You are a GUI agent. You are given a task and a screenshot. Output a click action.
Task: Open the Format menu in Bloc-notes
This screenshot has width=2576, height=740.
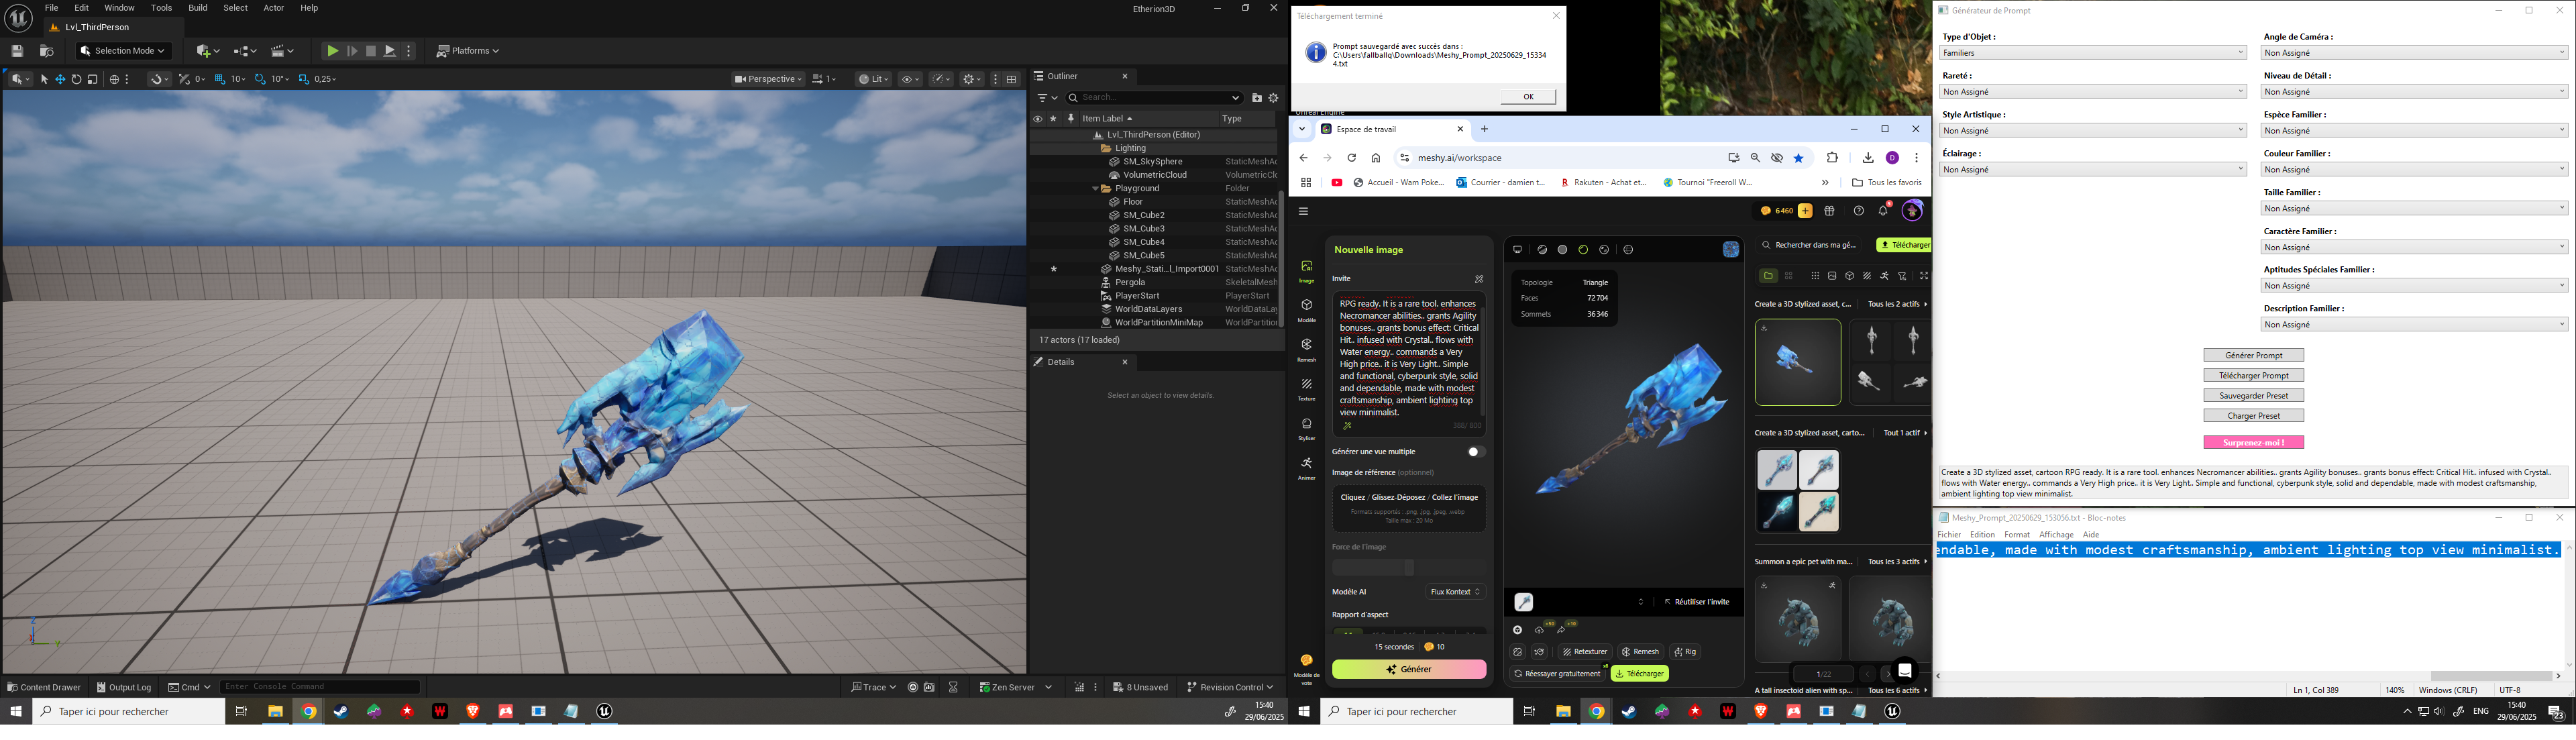pyautogui.click(x=2017, y=535)
